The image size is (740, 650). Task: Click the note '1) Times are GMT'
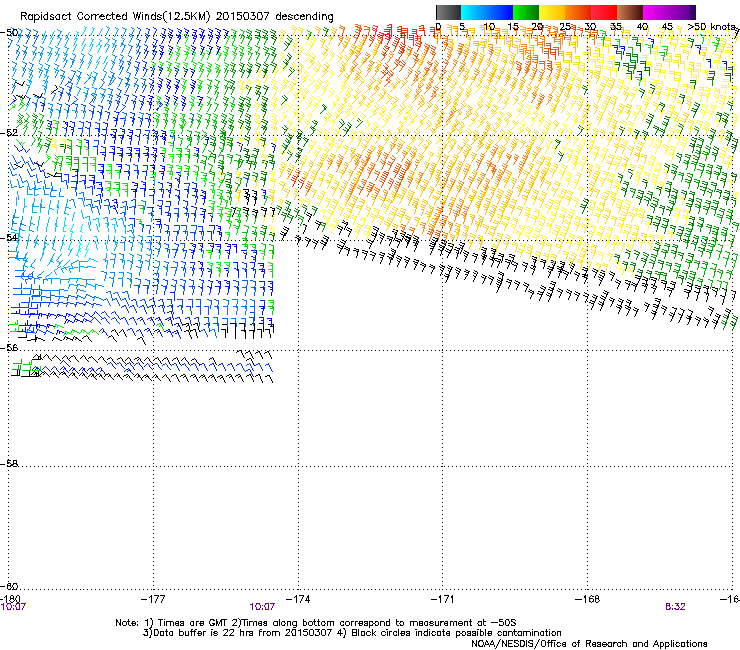click(x=185, y=623)
